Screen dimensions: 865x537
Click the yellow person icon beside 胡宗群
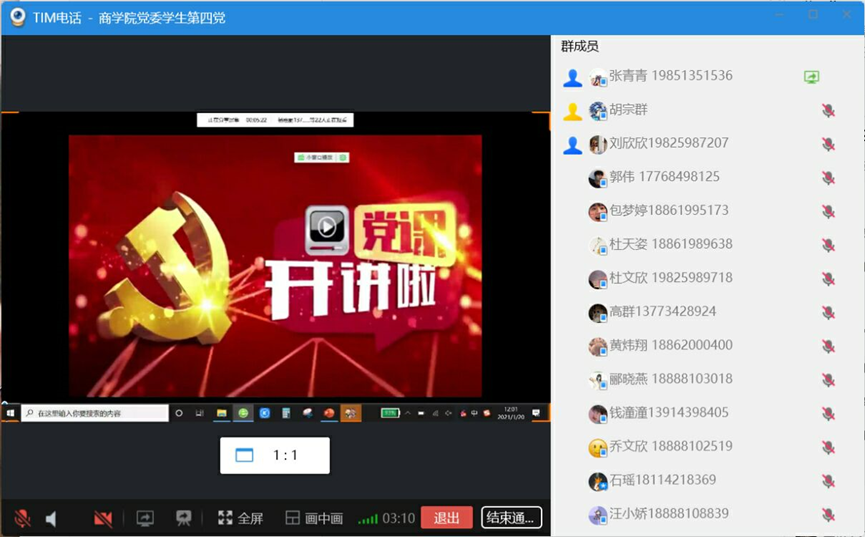pos(573,111)
